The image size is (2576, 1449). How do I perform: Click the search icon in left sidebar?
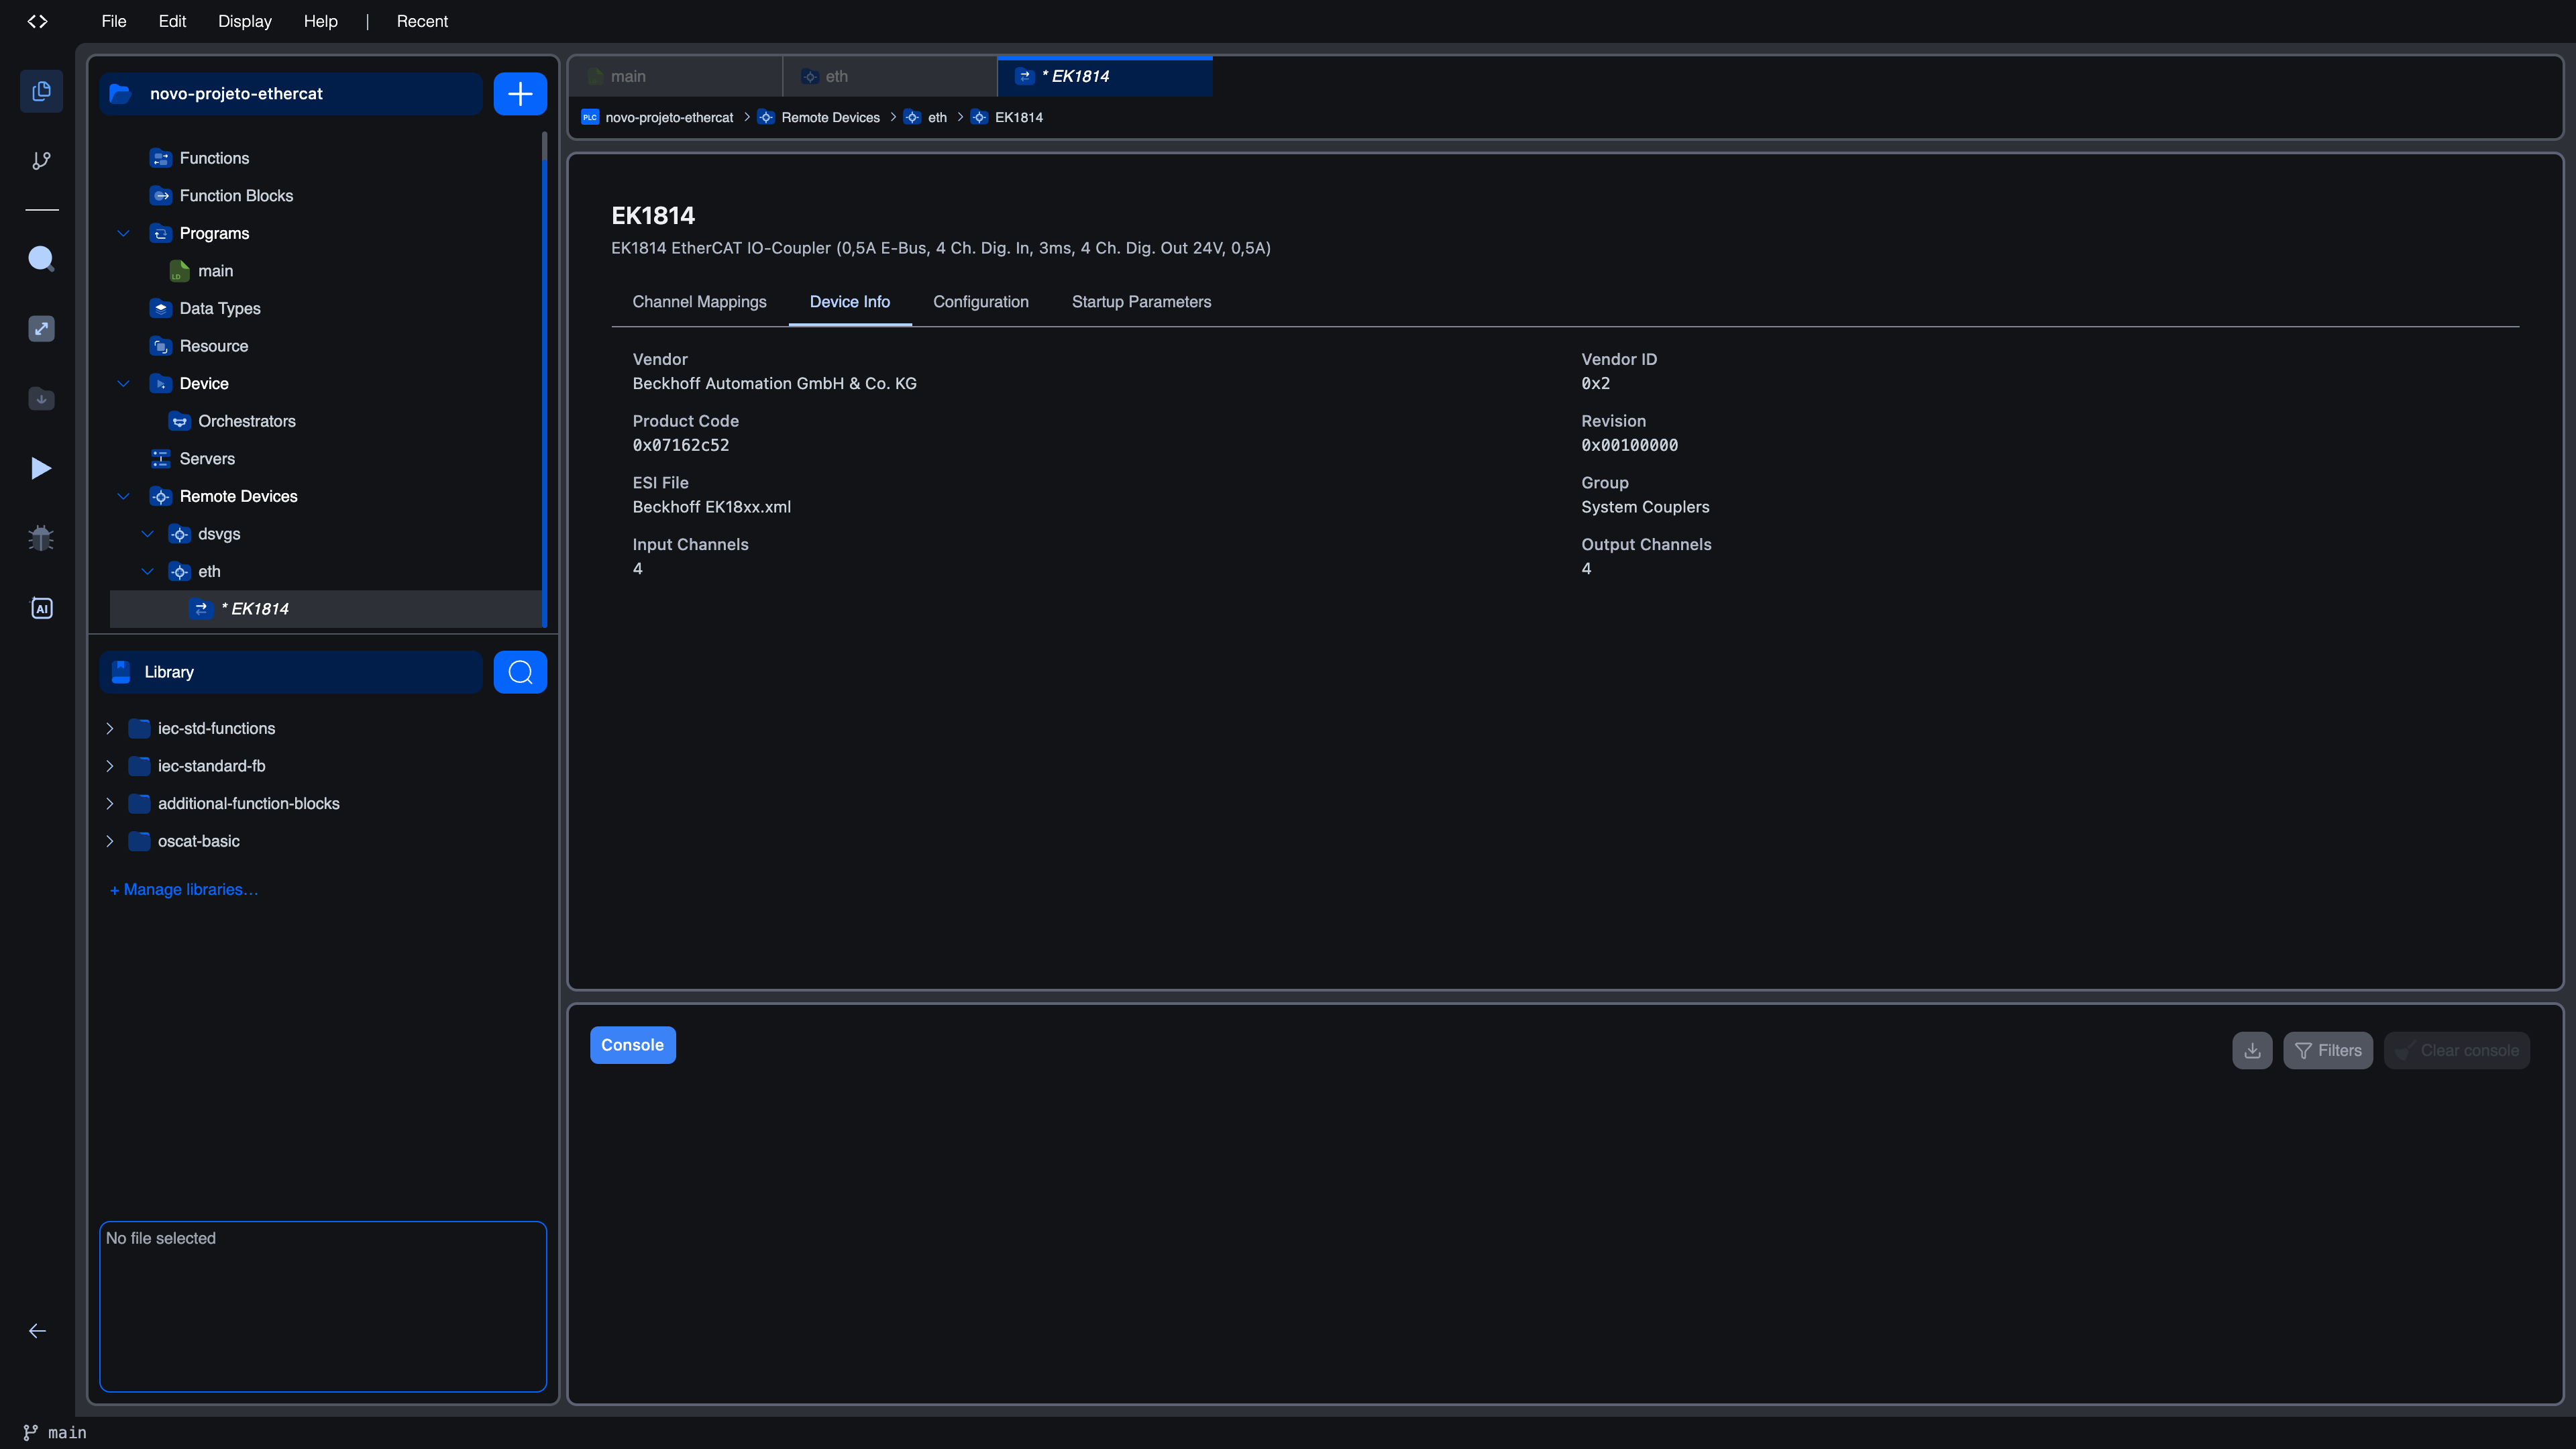point(41,258)
